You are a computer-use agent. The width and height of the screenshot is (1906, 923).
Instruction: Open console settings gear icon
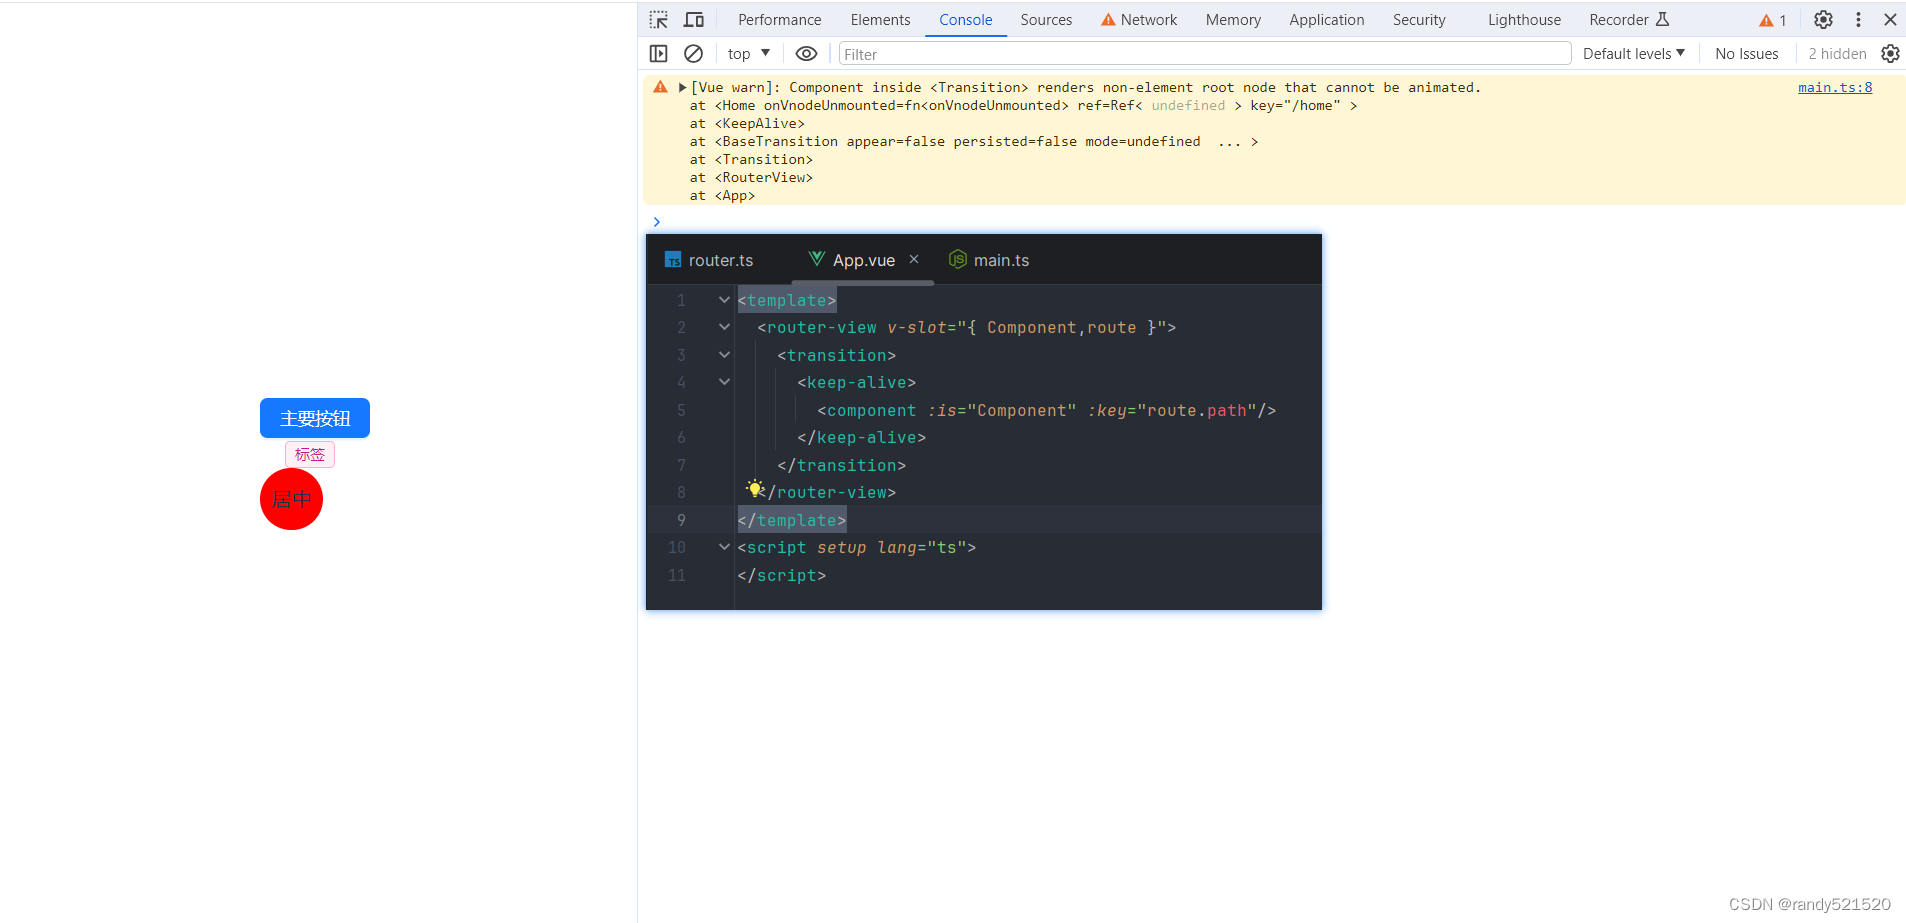click(1890, 54)
